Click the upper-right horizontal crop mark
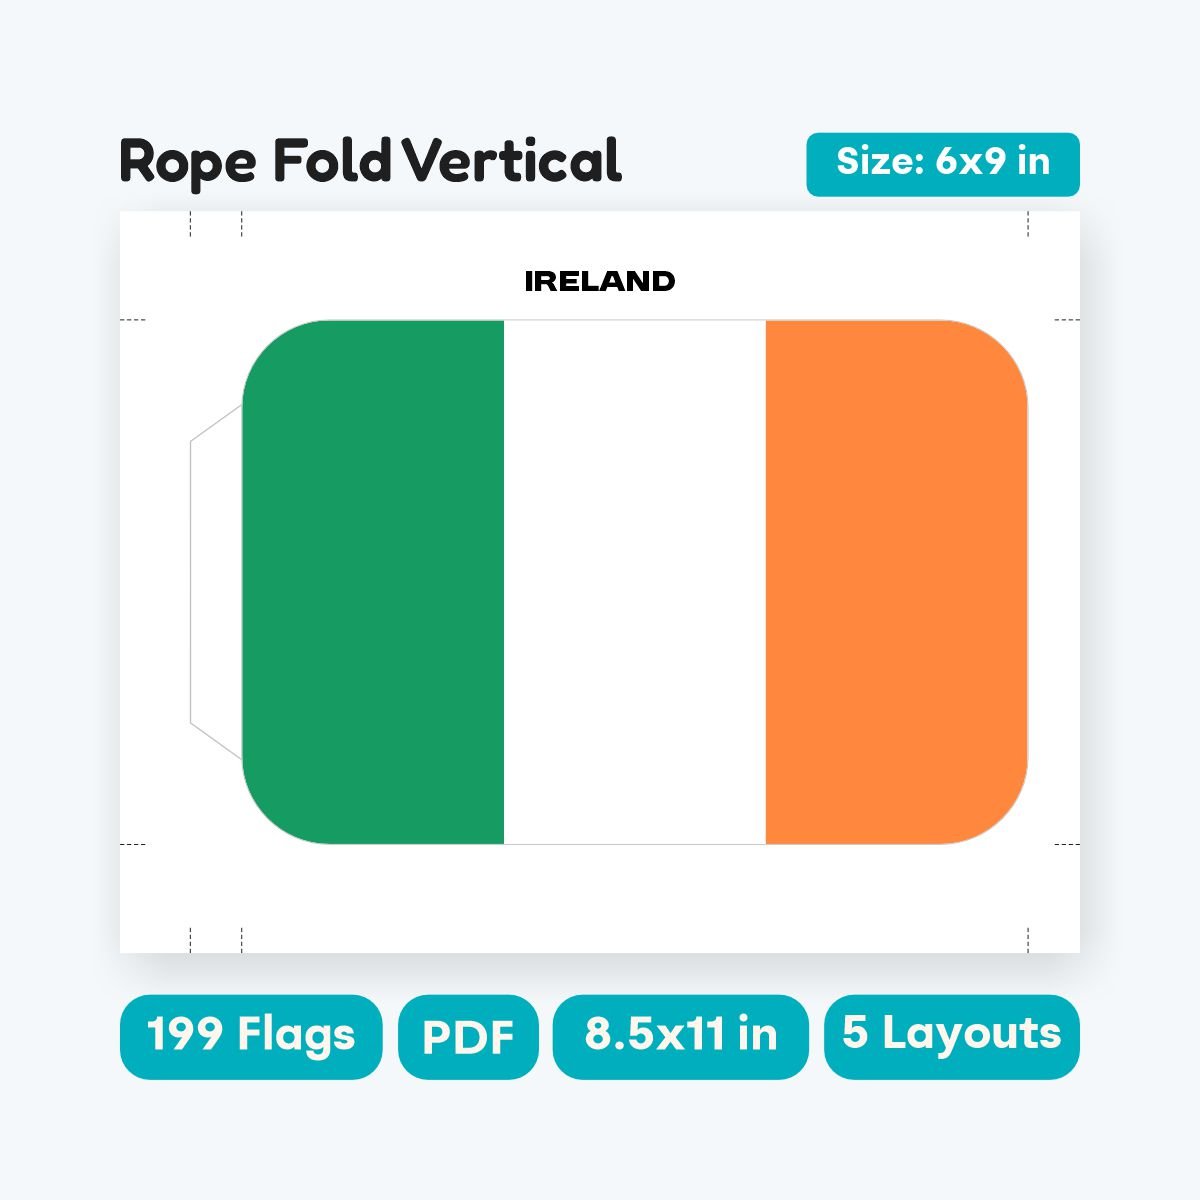This screenshot has height=1200, width=1200. (1067, 320)
